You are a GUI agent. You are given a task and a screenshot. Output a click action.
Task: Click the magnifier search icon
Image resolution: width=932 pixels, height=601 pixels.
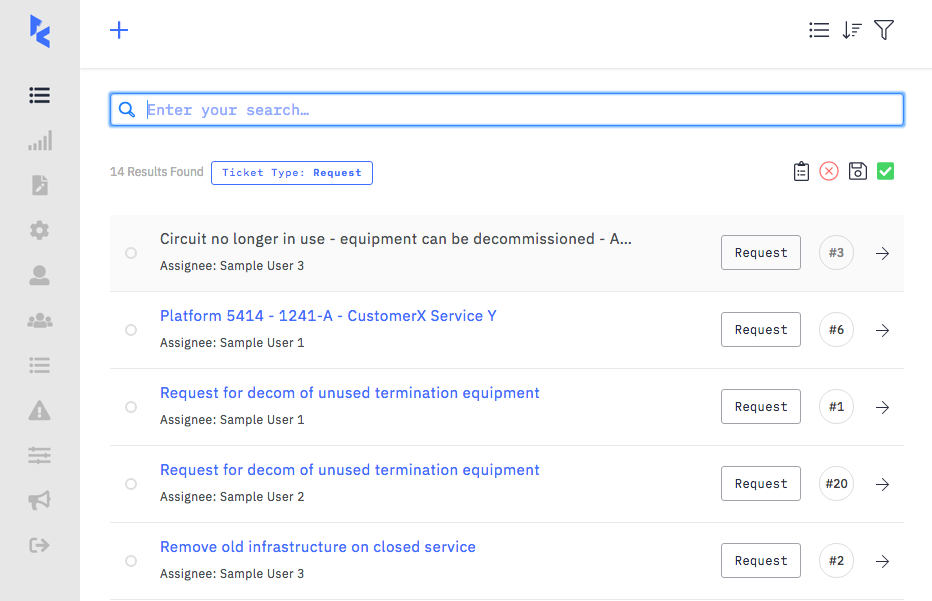127,109
